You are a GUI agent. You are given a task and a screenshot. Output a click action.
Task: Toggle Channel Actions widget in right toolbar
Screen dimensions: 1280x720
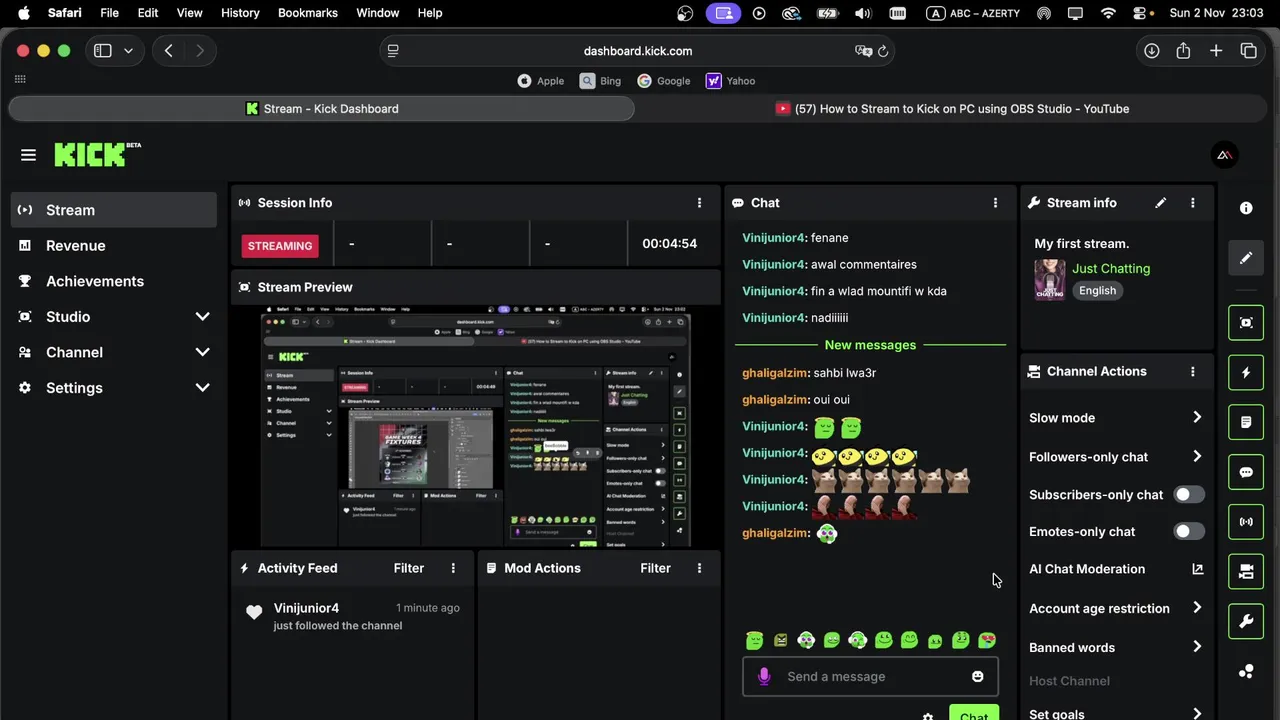[x=1246, y=572]
